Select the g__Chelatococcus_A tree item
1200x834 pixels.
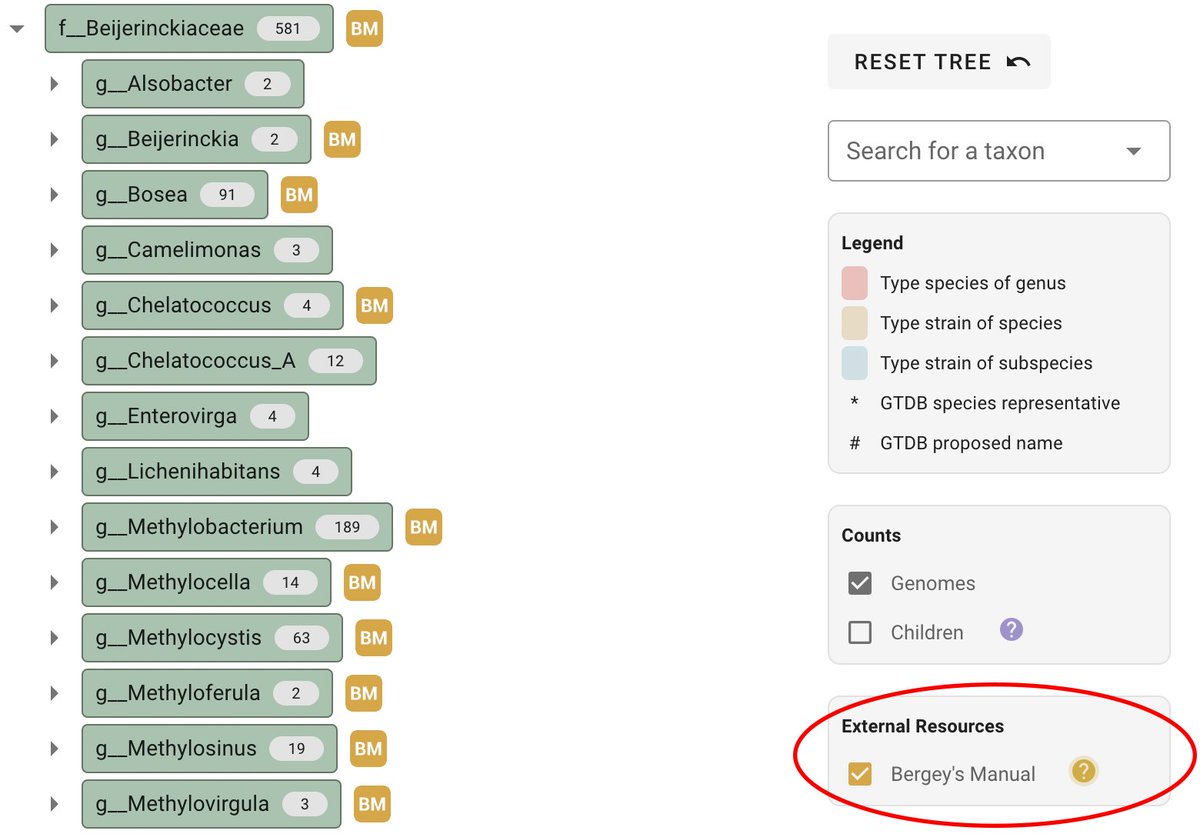[229, 361]
